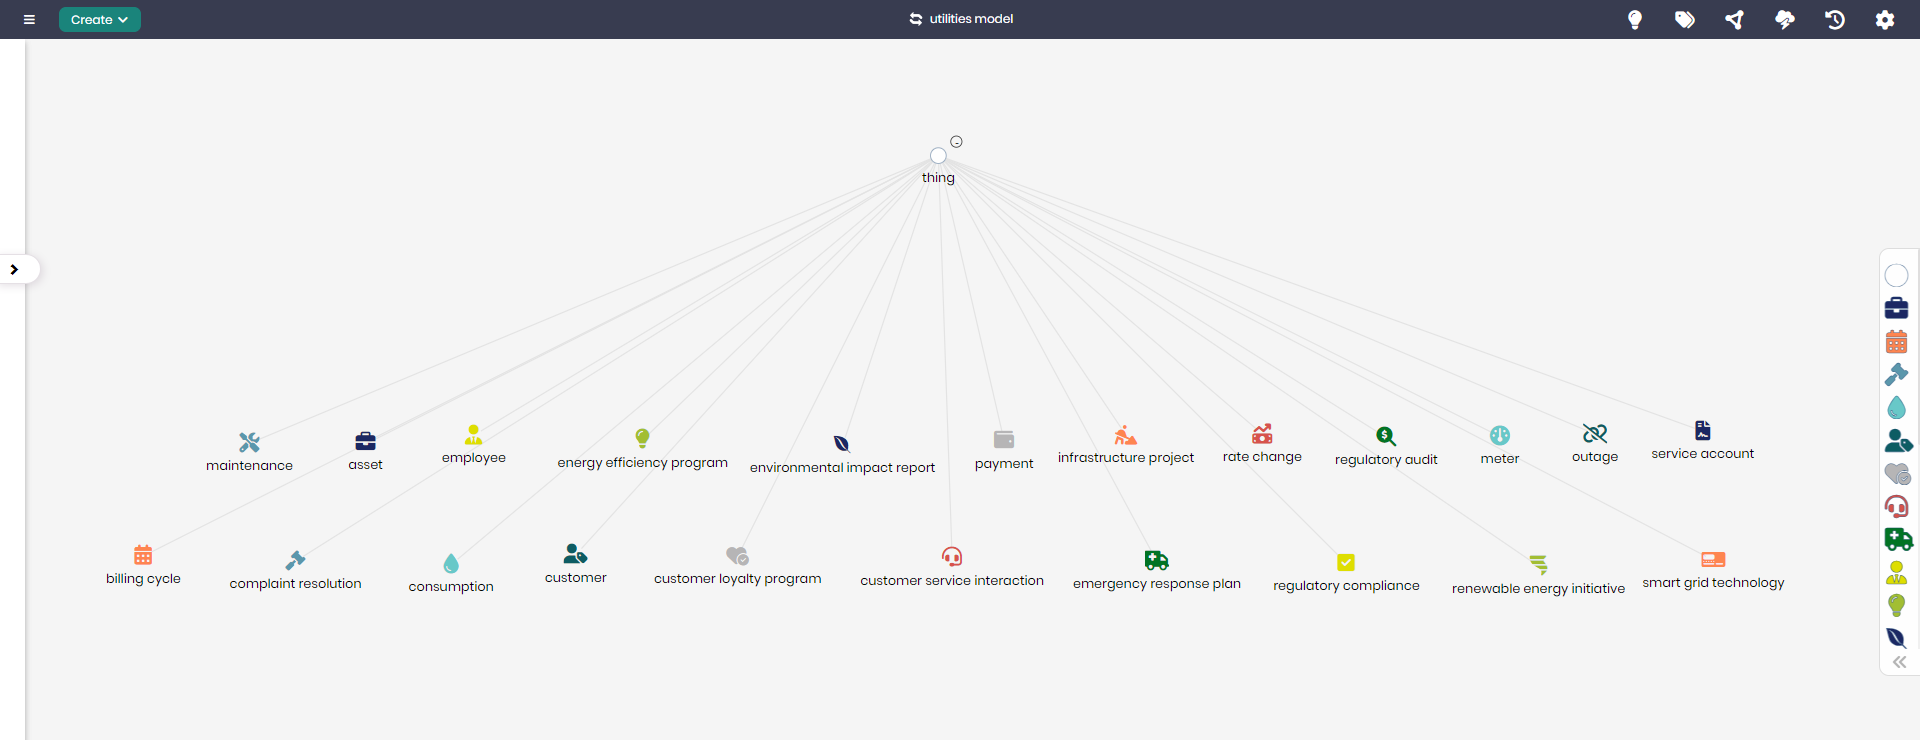
Task: Click the 'energy efficiency program' label
Action: (x=643, y=463)
